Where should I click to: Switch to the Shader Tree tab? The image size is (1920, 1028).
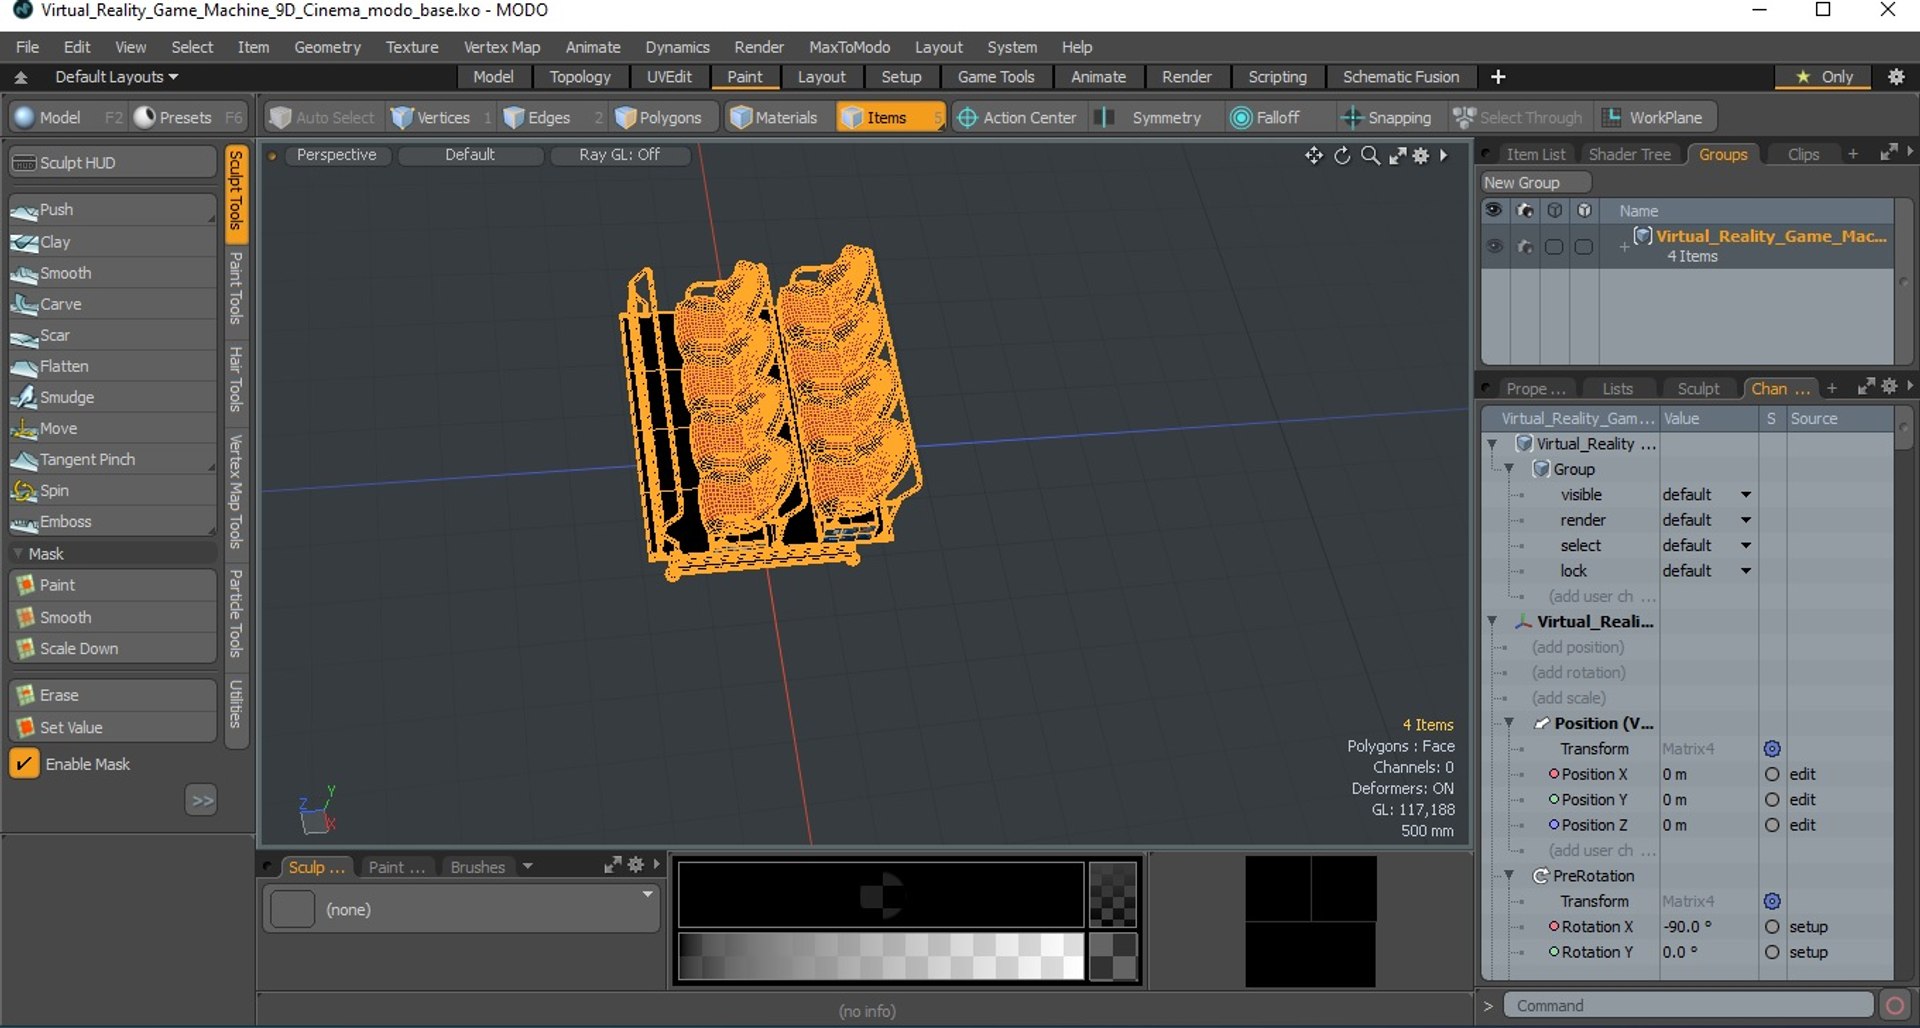[1629, 154]
